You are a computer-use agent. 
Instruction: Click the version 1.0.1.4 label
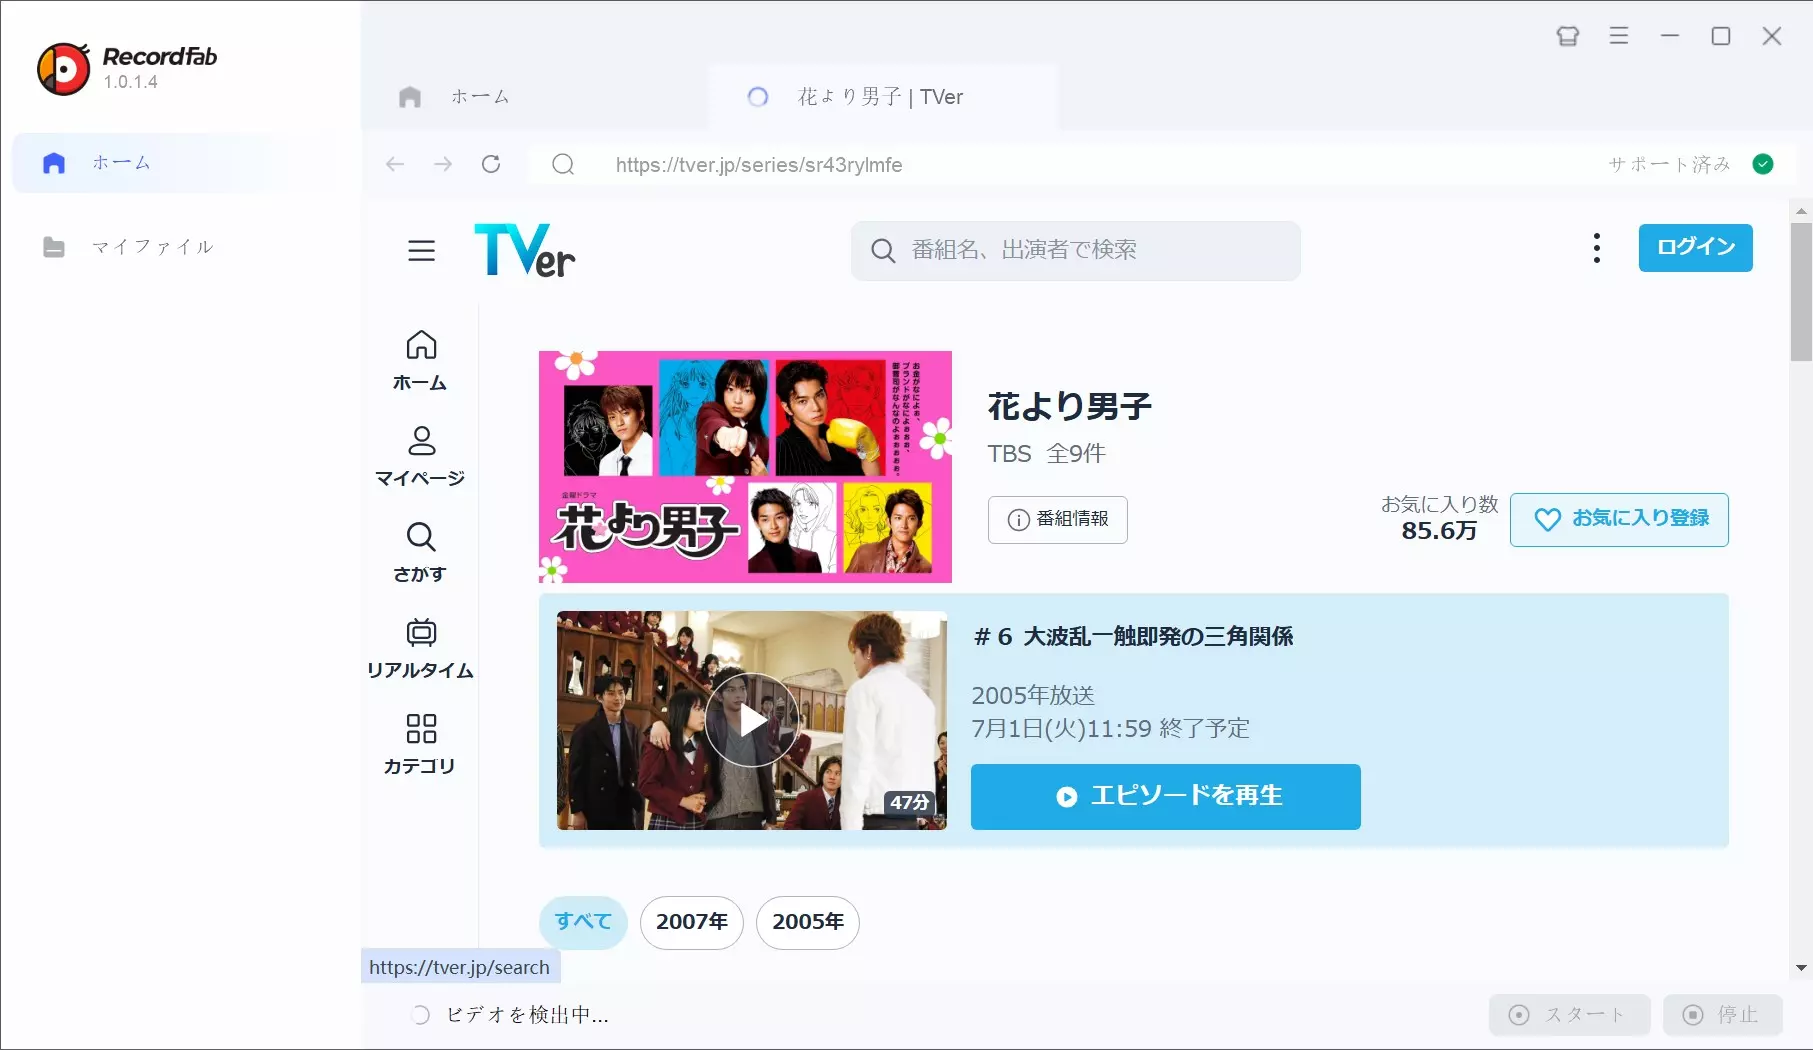(x=131, y=82)
